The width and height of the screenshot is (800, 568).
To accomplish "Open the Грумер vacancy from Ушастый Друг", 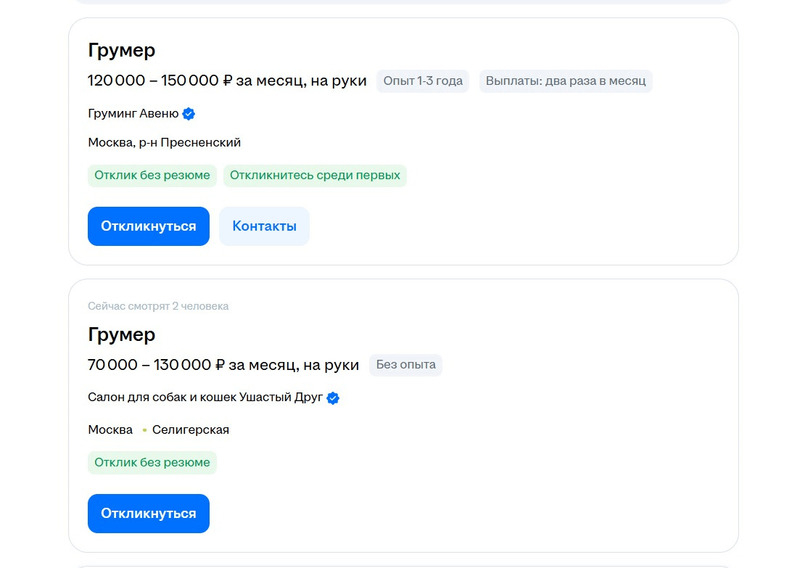I will [x=121, y=334].
